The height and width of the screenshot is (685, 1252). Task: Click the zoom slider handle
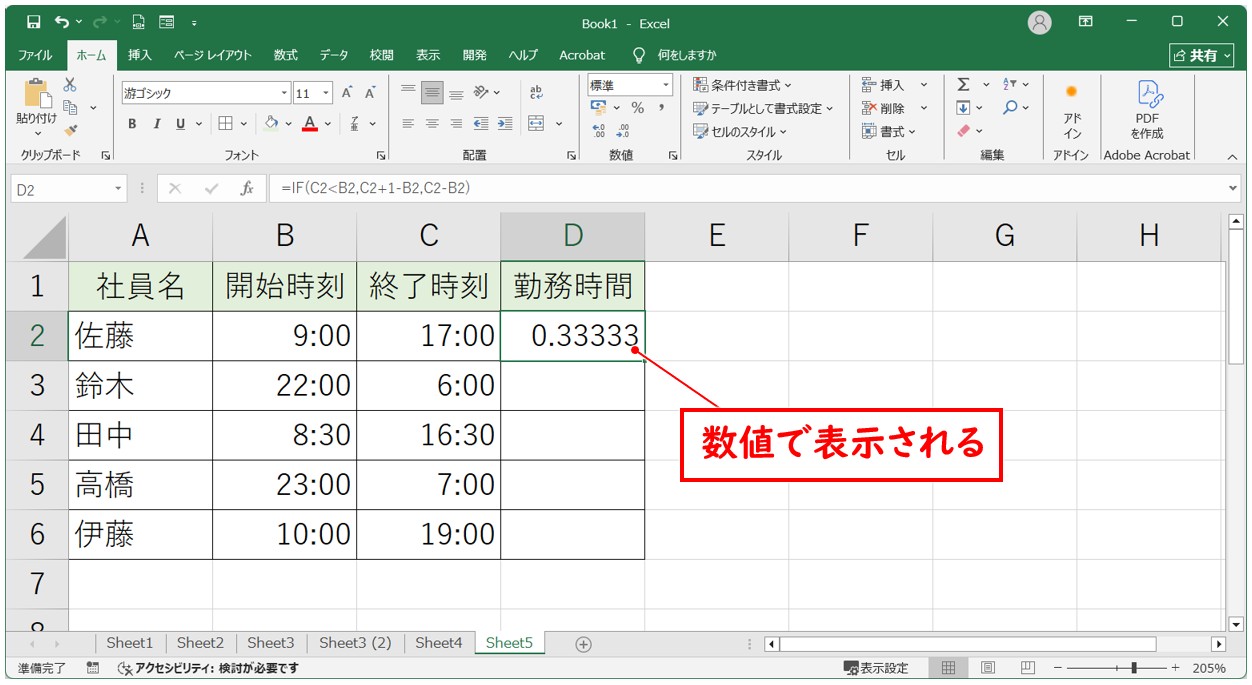[x=1132, y=668]
